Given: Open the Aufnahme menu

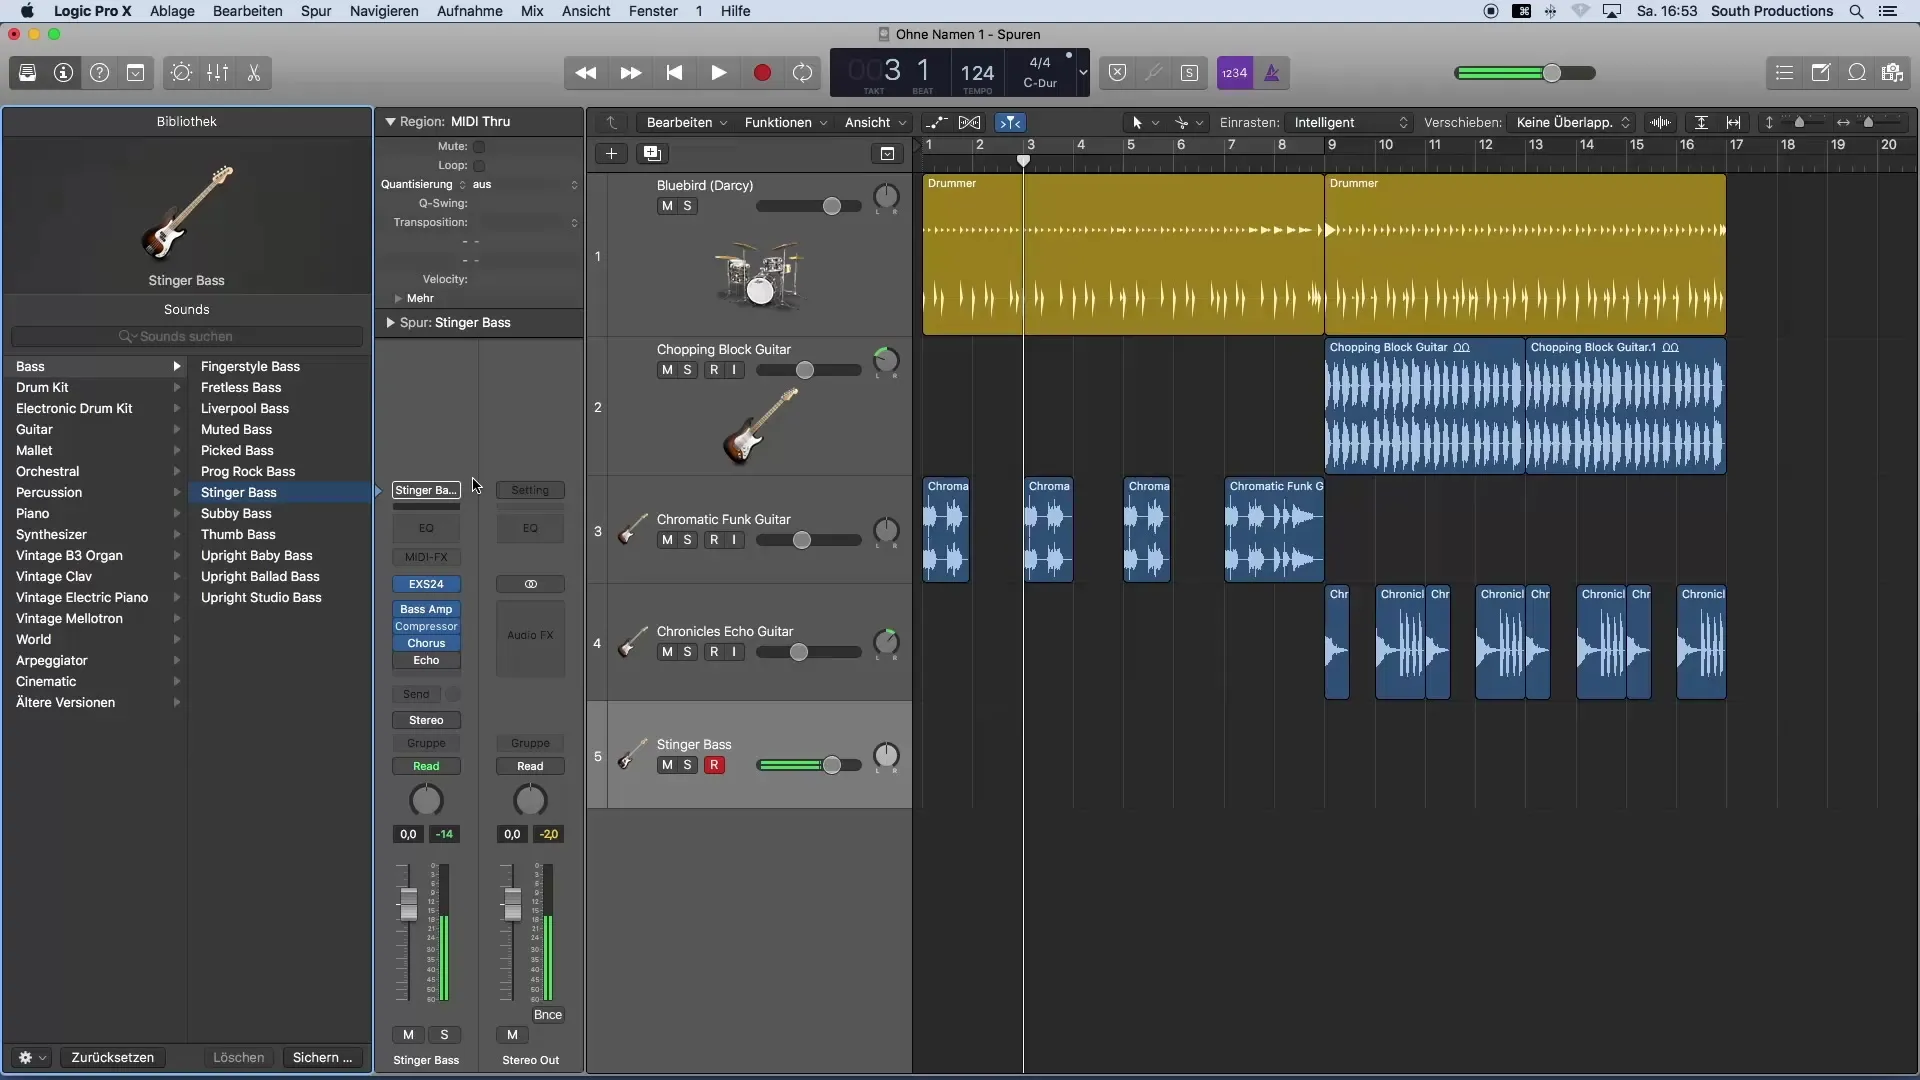Looking at the screenshot, I should pos(470,11).
